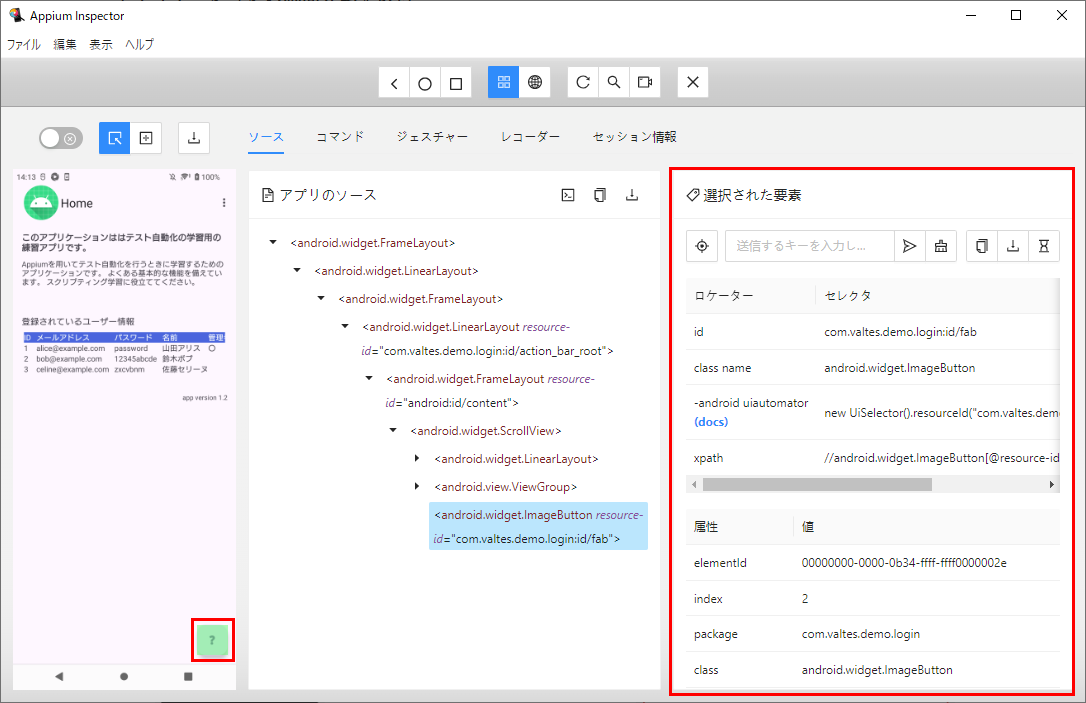Expand the android.view.ViewGroup node
The image size is (1086, 703).
point(418,487)
